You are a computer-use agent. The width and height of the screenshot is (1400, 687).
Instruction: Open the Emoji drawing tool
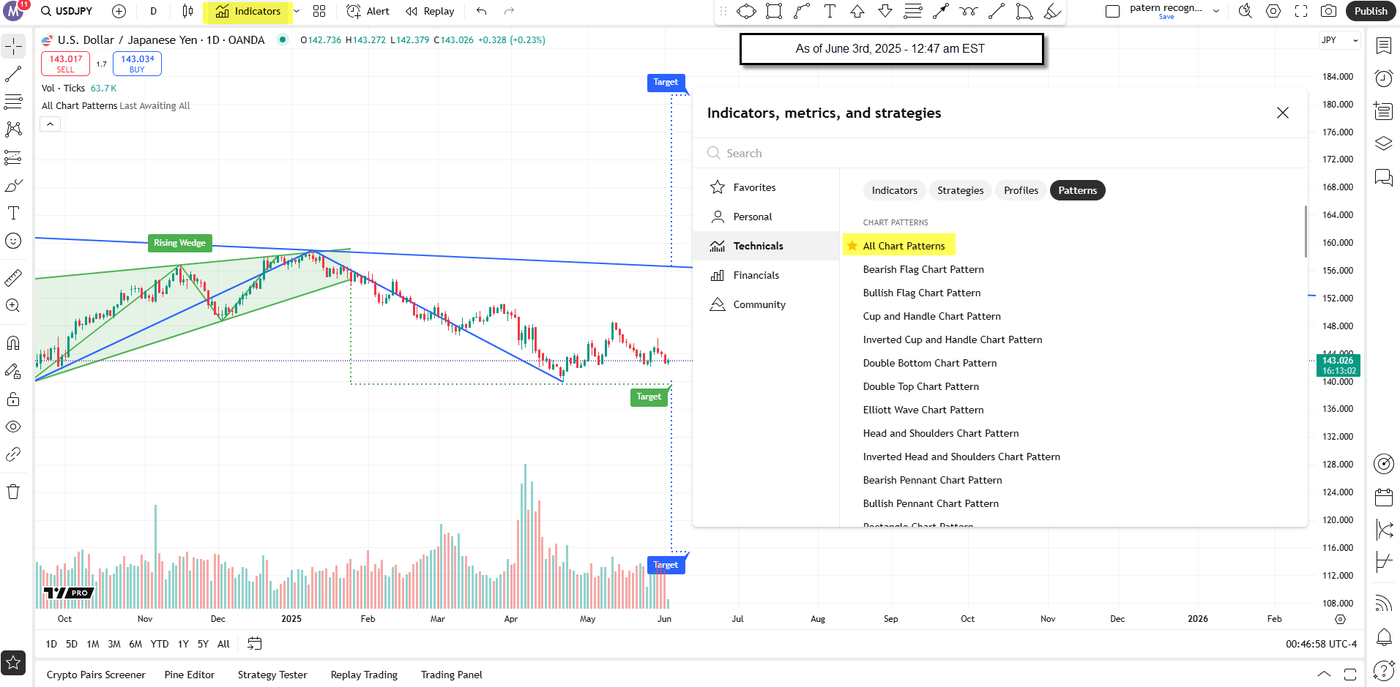click(14, 240)
